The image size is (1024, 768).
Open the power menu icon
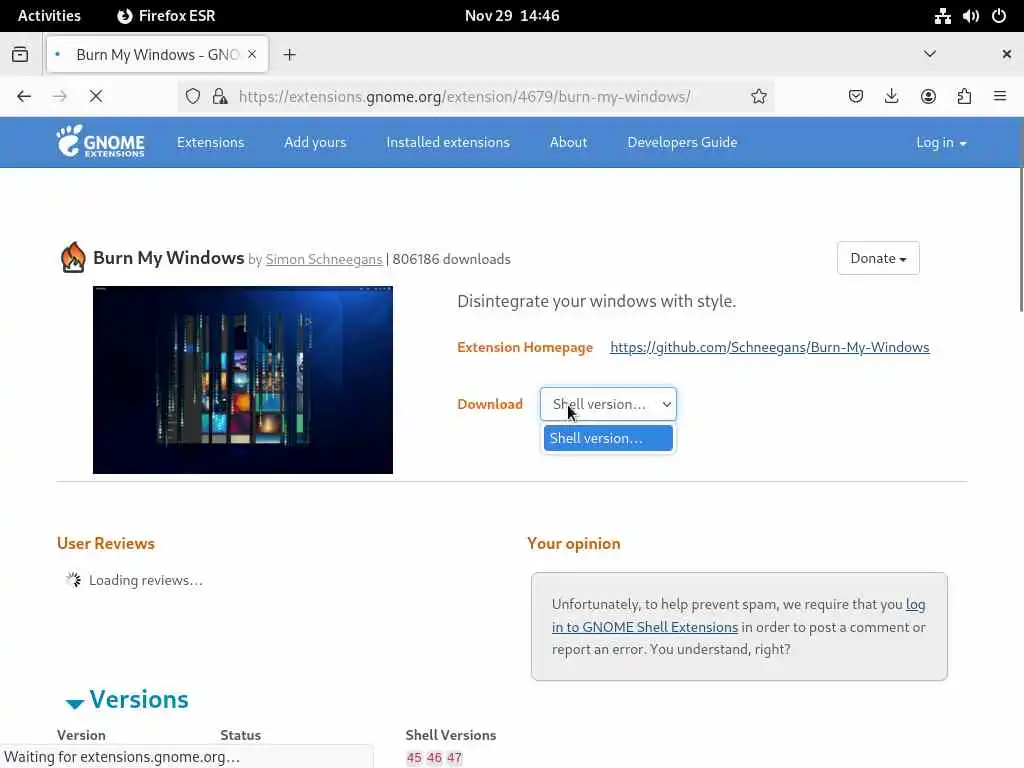tap(999, 16)
